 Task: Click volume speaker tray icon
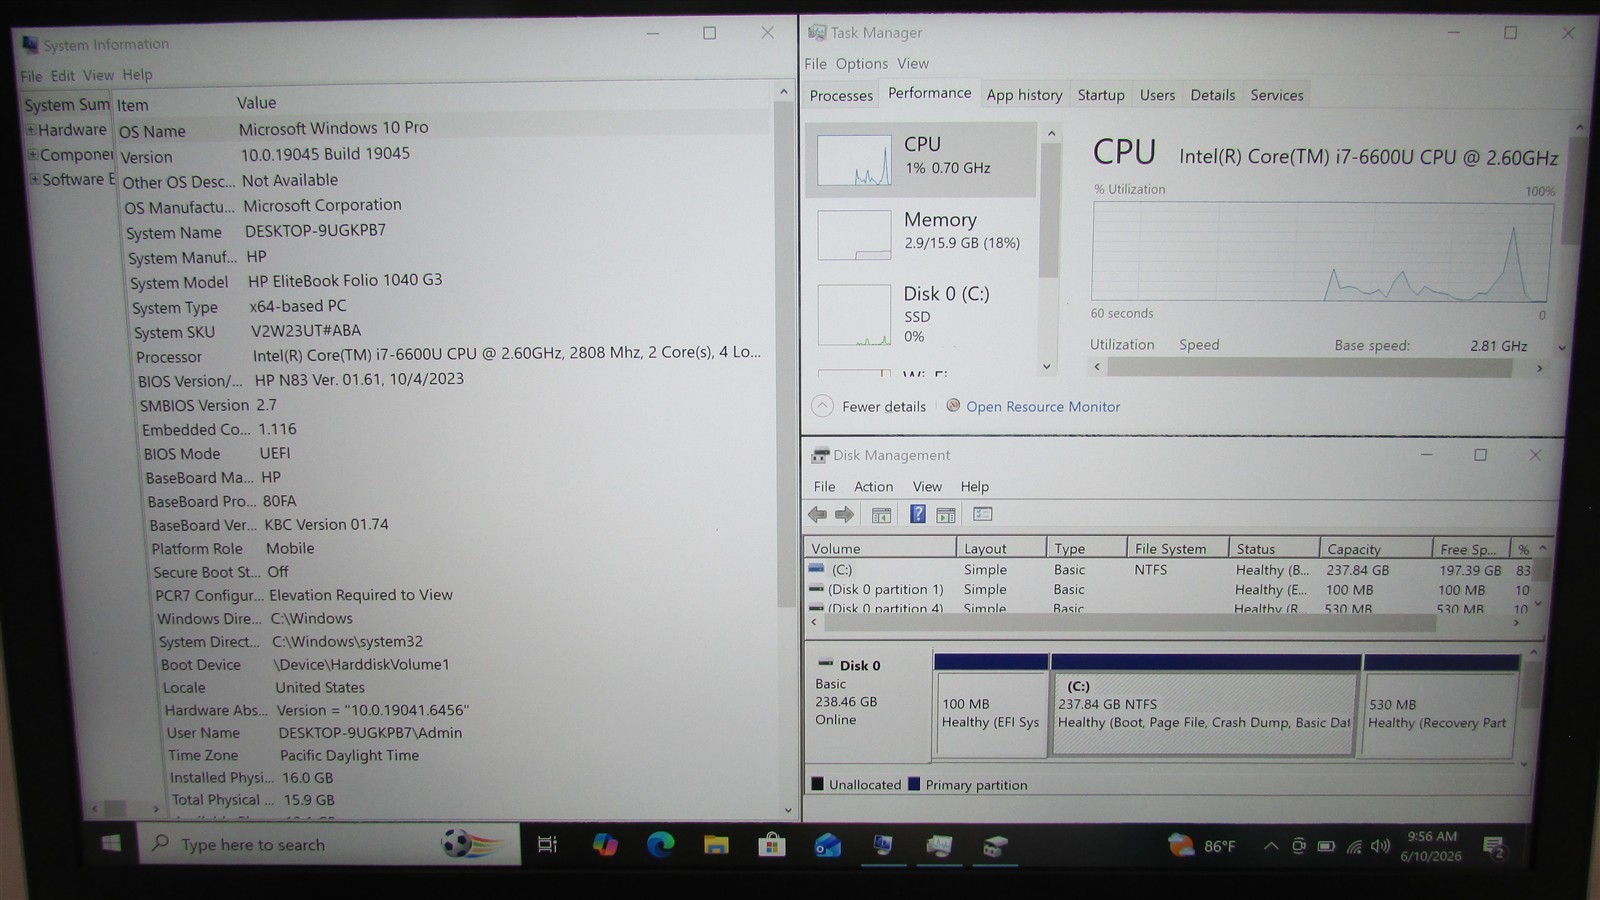1380,846
